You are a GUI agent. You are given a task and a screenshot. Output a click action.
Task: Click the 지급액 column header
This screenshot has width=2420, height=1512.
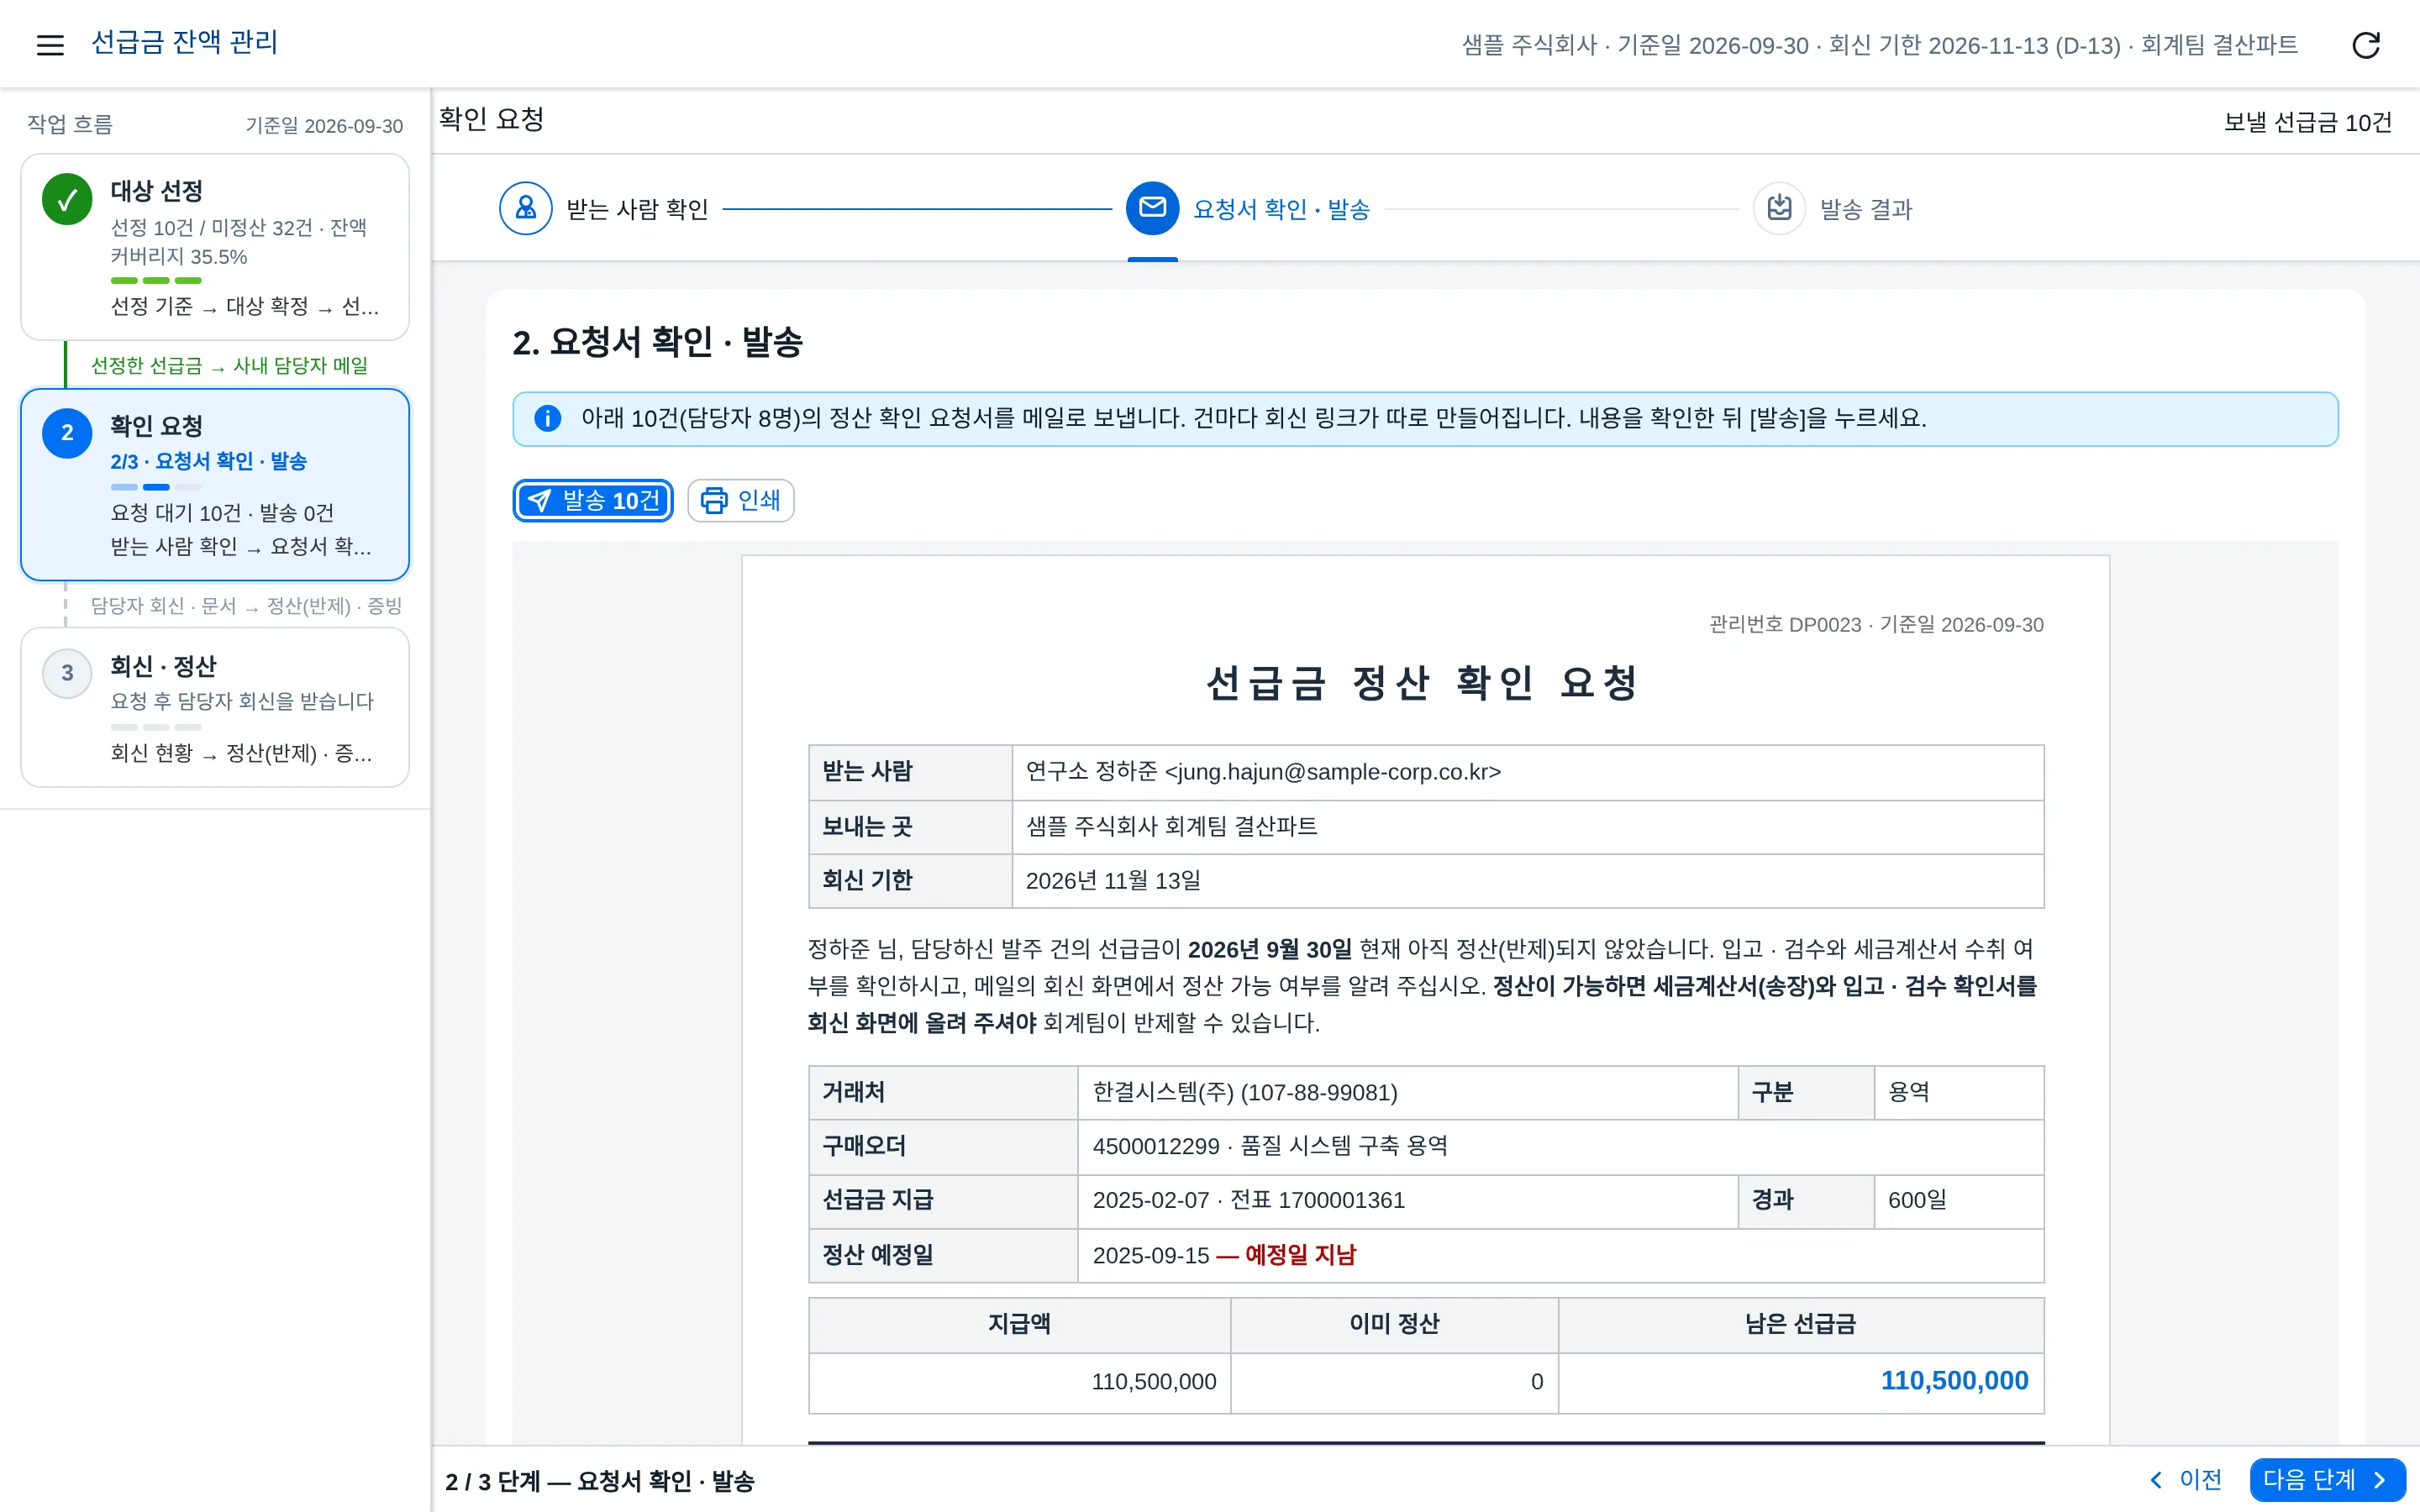(1019, 1324)
